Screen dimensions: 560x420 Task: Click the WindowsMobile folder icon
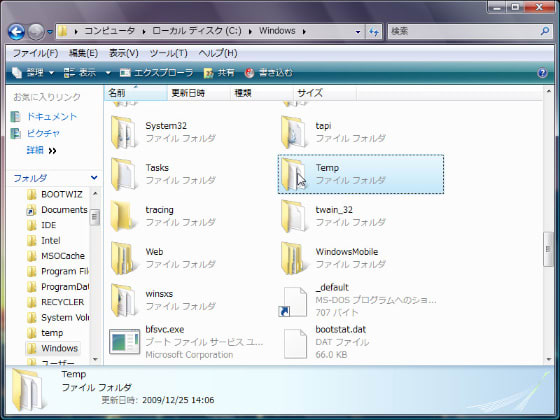293,259
